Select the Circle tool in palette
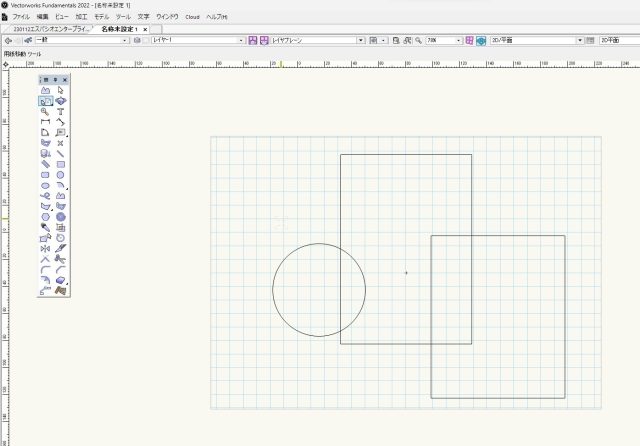640x446 pixels. point(61,175)
